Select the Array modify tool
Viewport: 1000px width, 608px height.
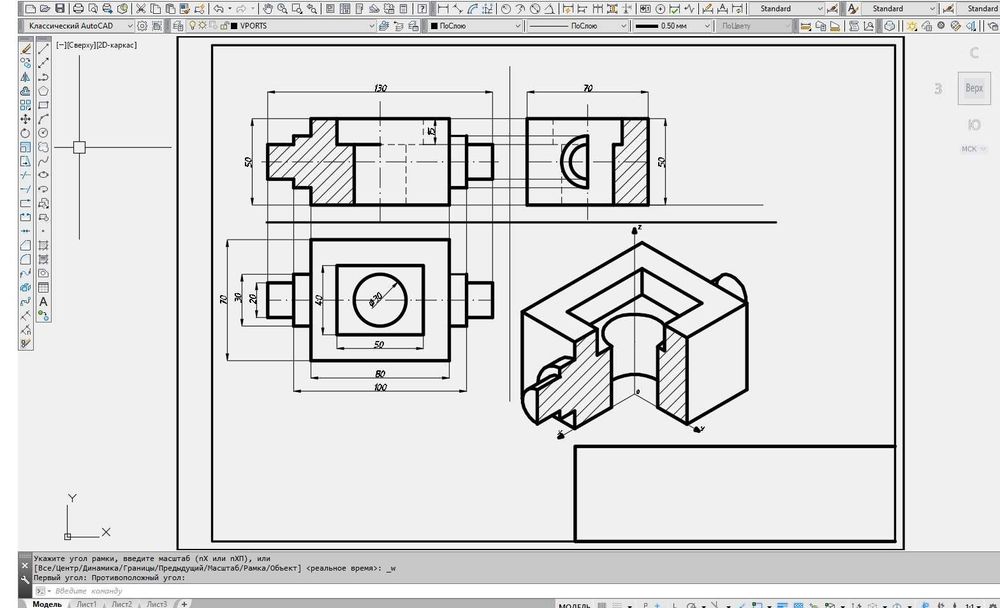[26, 105]
